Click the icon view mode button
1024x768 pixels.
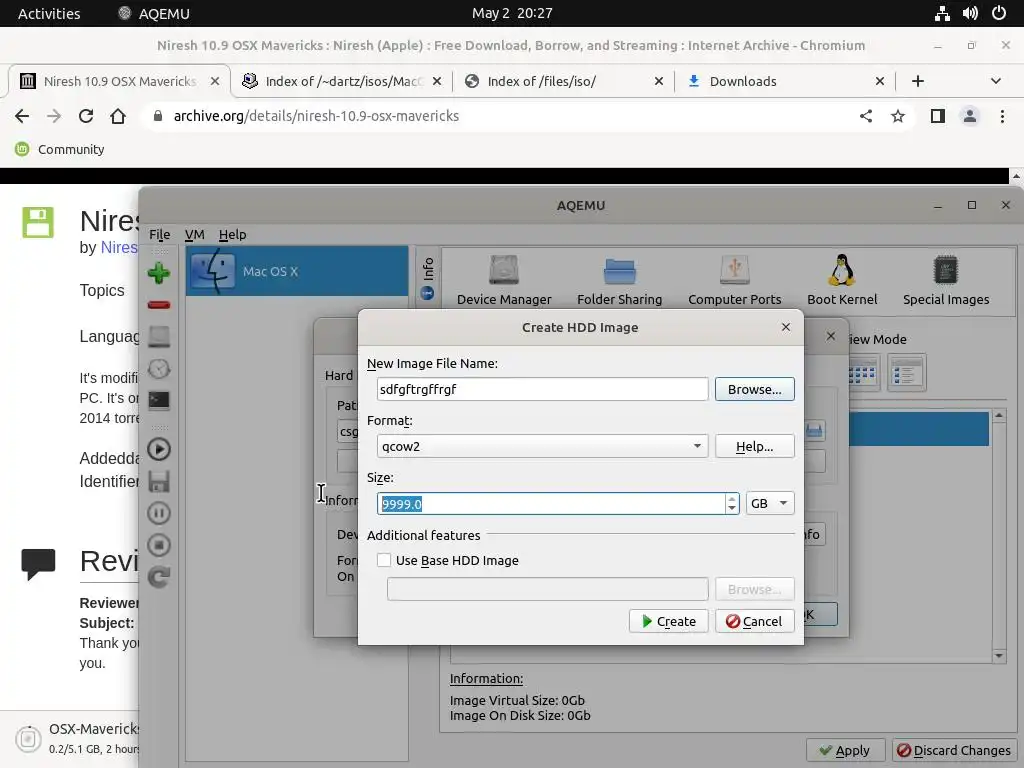[863, 373]
